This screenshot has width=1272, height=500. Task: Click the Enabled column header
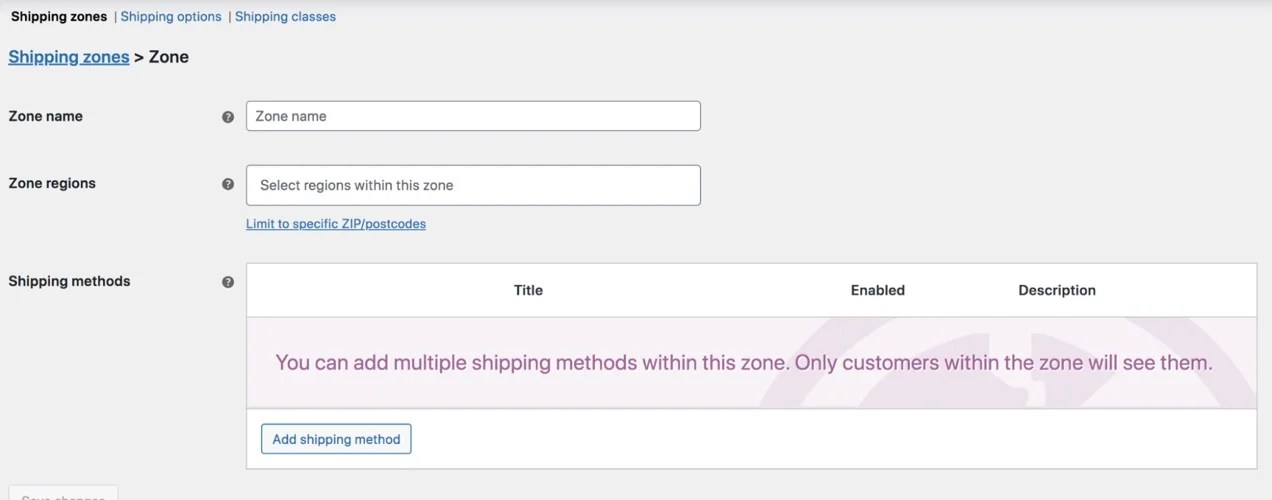877,290
